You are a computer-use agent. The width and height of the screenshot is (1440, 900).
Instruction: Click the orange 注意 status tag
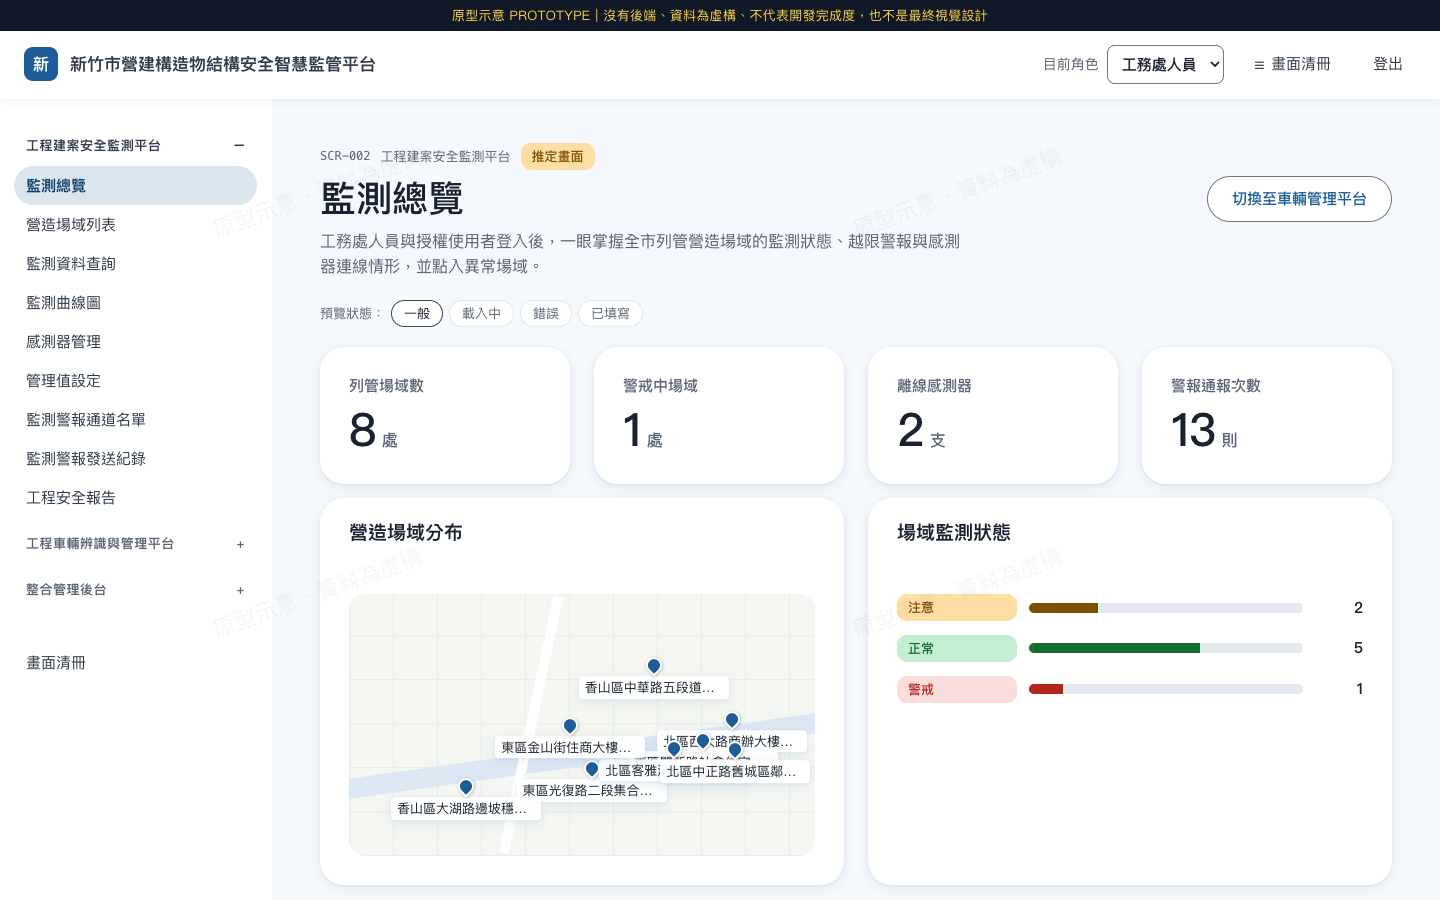pos(957,608)
